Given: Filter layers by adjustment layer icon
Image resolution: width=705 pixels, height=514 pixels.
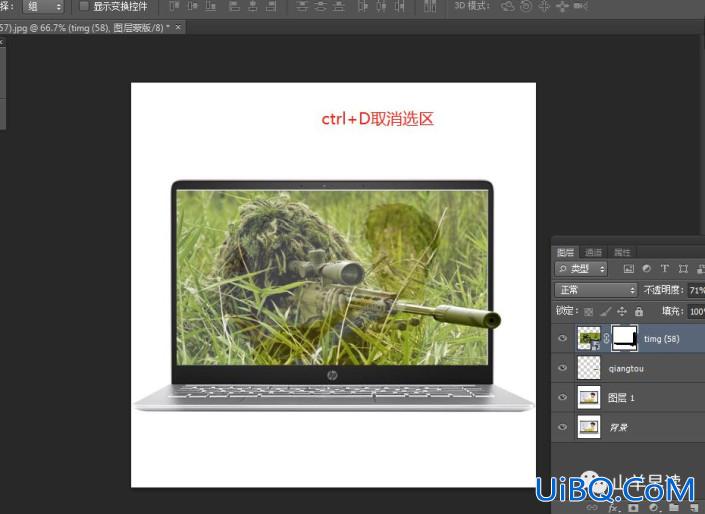Looking at the screenshot, I should (x=647, y=269).
